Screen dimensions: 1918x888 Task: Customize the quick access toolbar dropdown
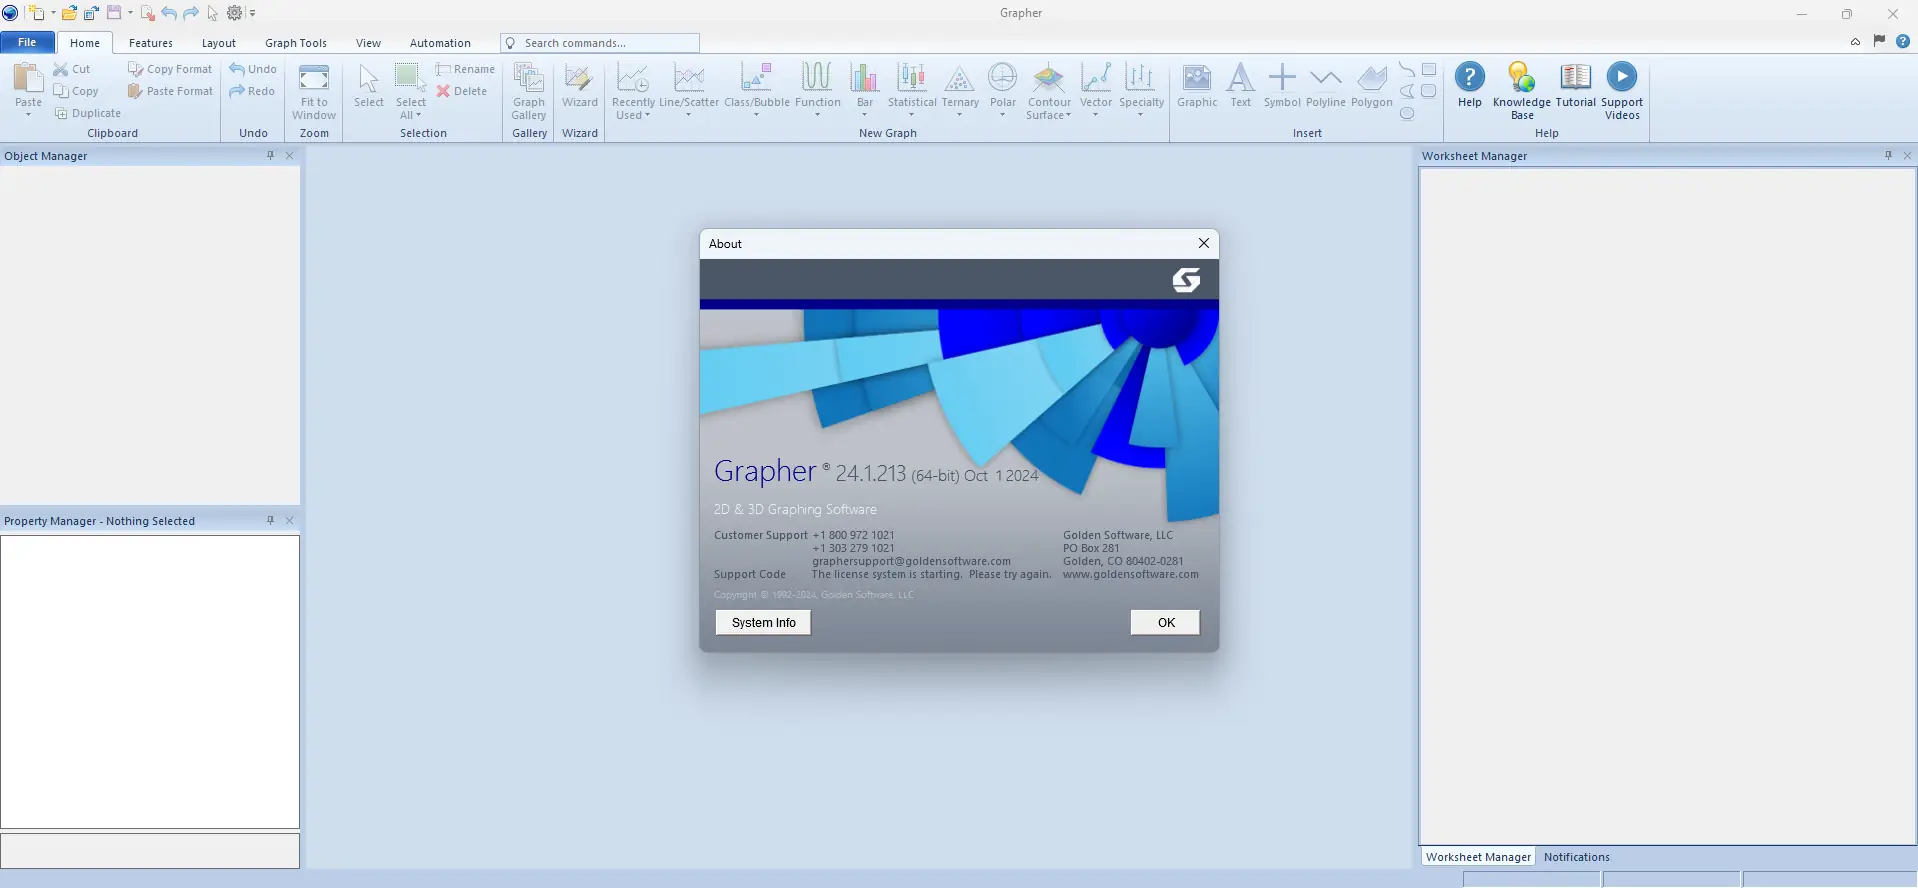click(x=253, y=13)
